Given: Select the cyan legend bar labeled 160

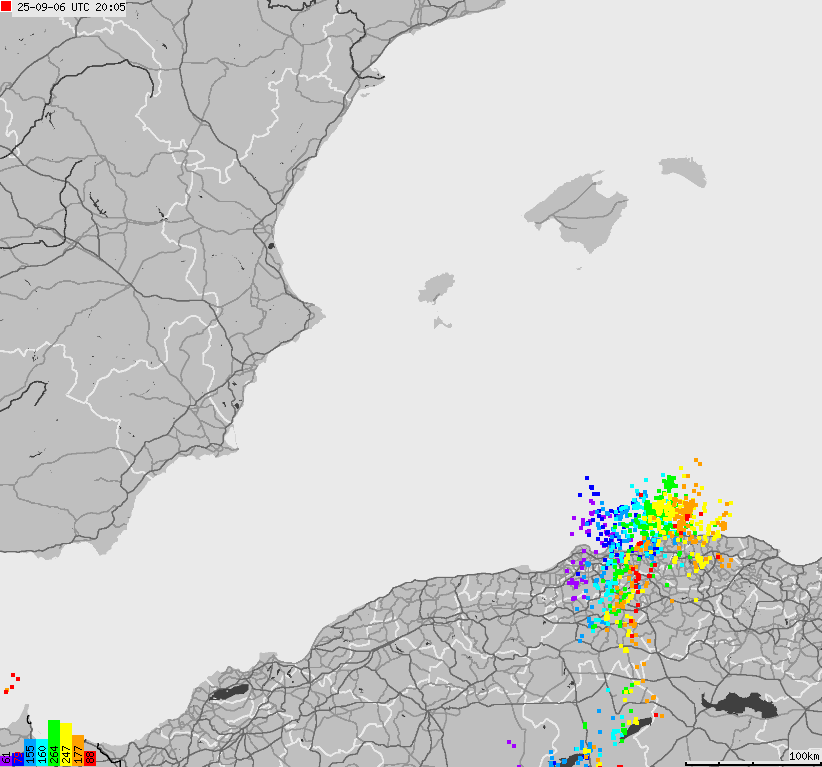Looking at the screenshot, I should (42, 752).
